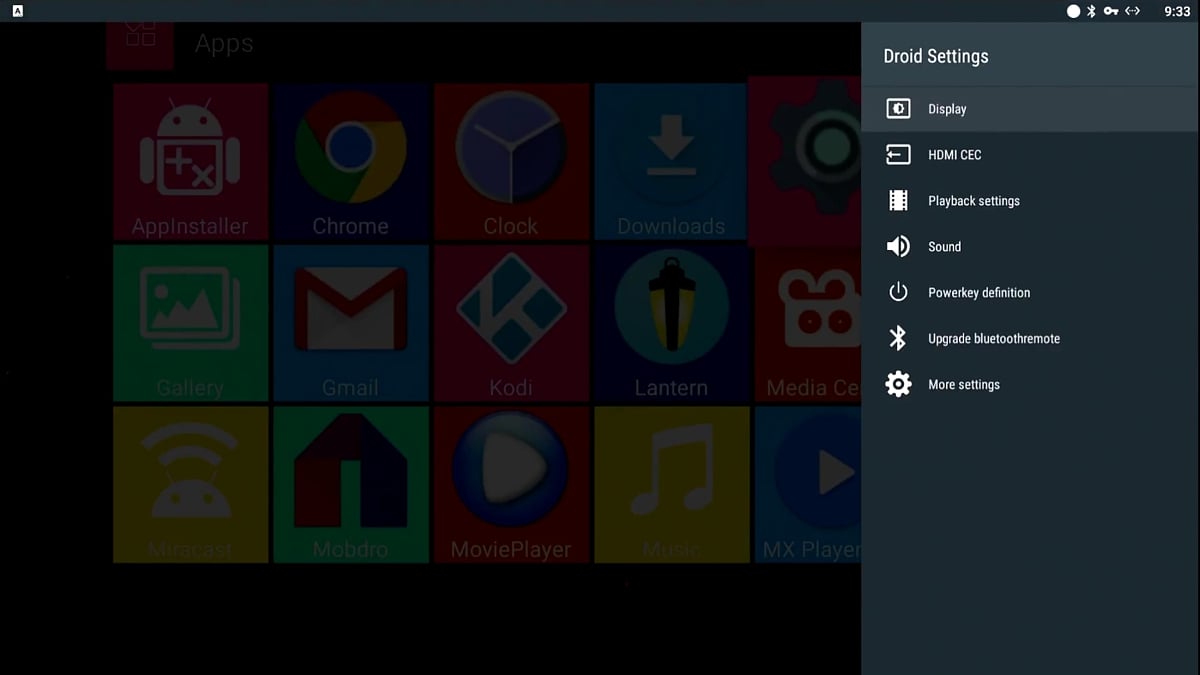
Task: Click the VPN key status icon
Action: point(1111,11)
